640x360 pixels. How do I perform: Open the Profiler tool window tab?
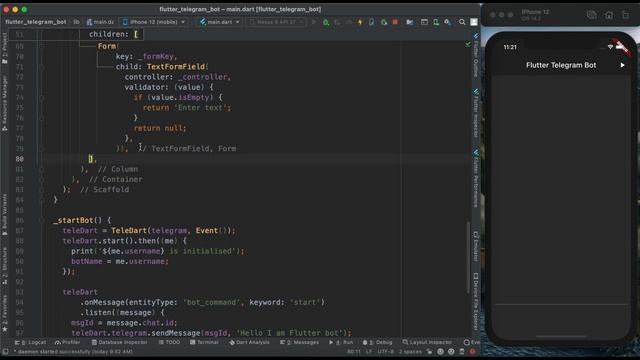pyautogui.click(x=67, y=342)
